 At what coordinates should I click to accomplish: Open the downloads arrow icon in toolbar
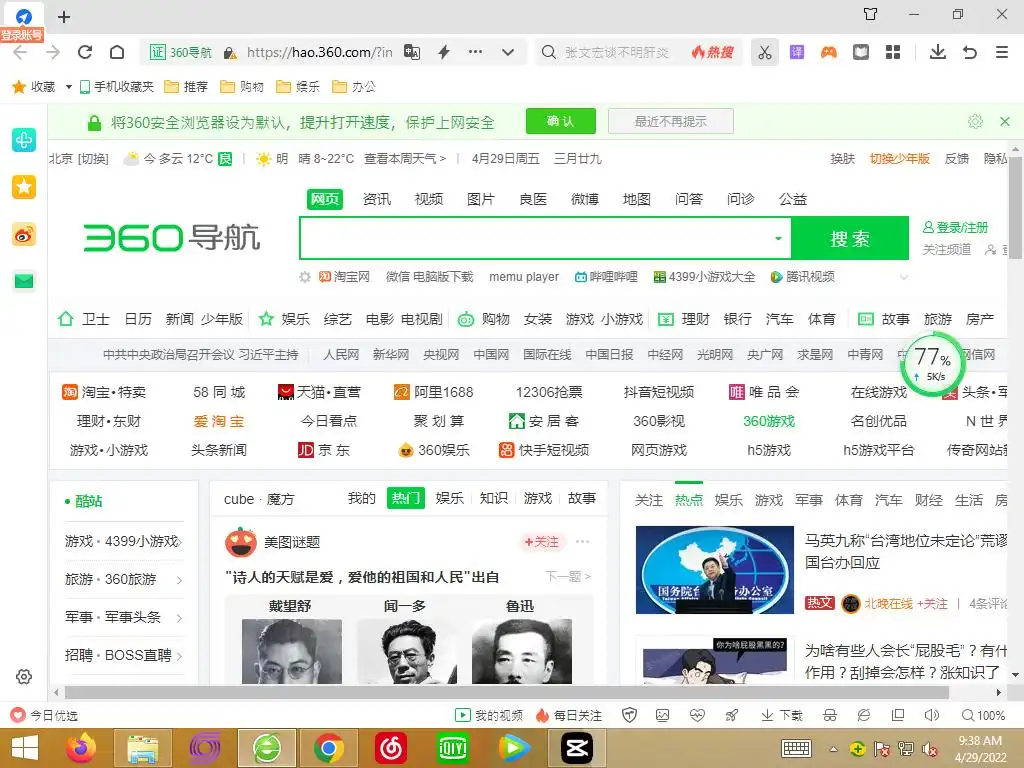tap(938, 52)
